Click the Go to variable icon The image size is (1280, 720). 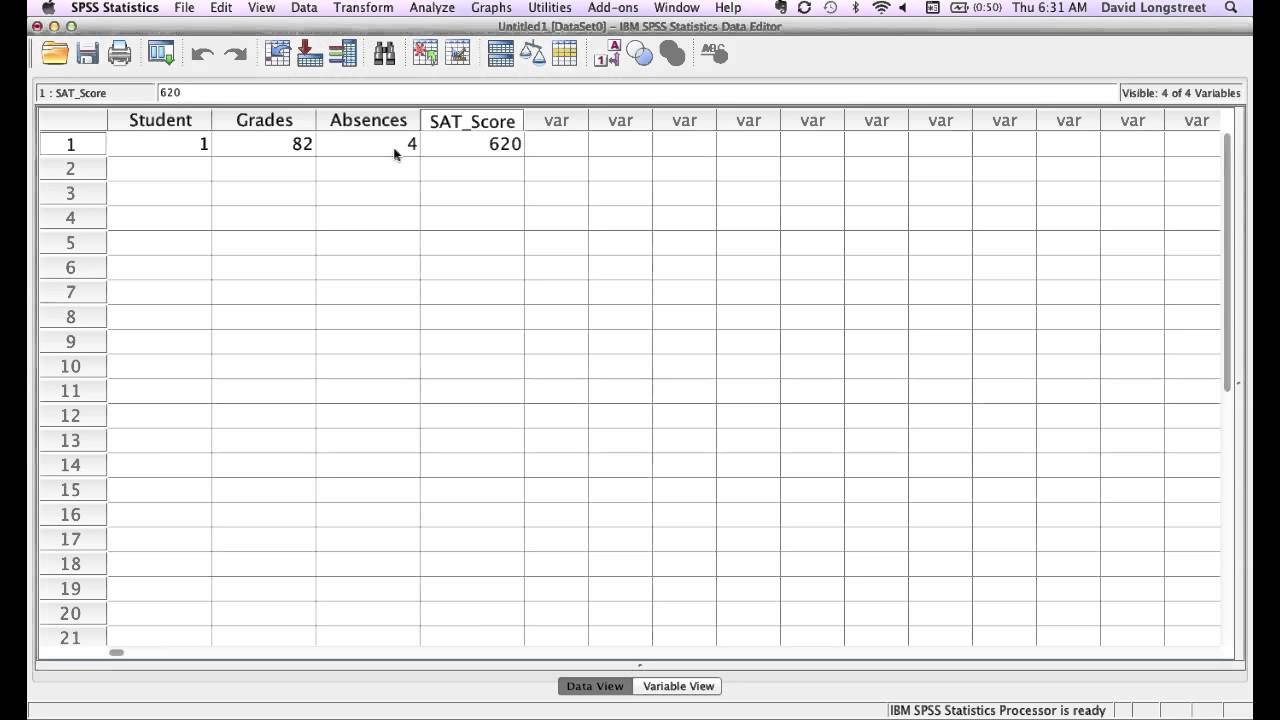[310, 54]
